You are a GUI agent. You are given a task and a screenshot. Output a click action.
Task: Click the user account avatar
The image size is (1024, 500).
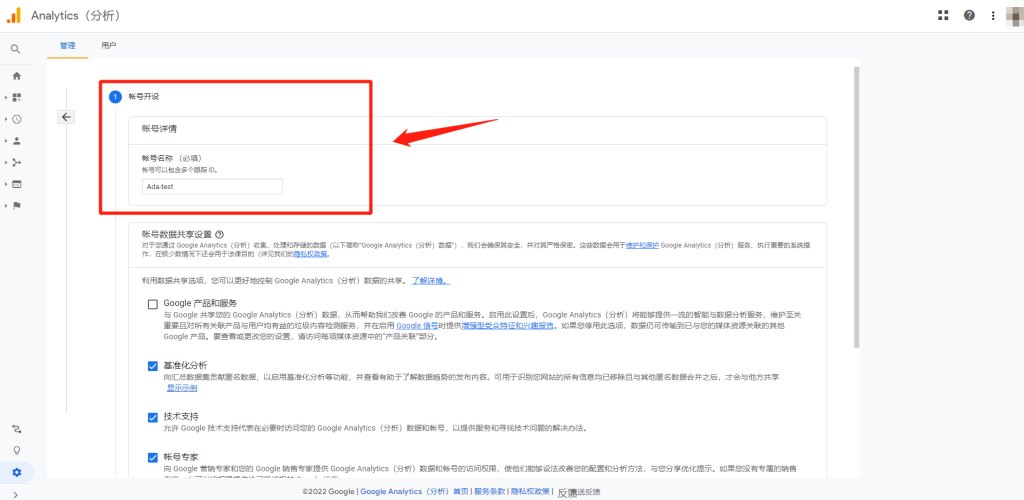click(x=1015, y=16)
